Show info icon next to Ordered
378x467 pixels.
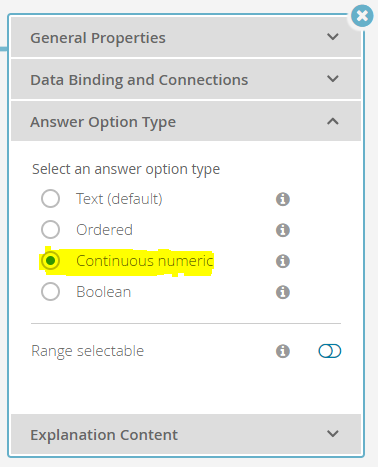[x=283, y=230]
